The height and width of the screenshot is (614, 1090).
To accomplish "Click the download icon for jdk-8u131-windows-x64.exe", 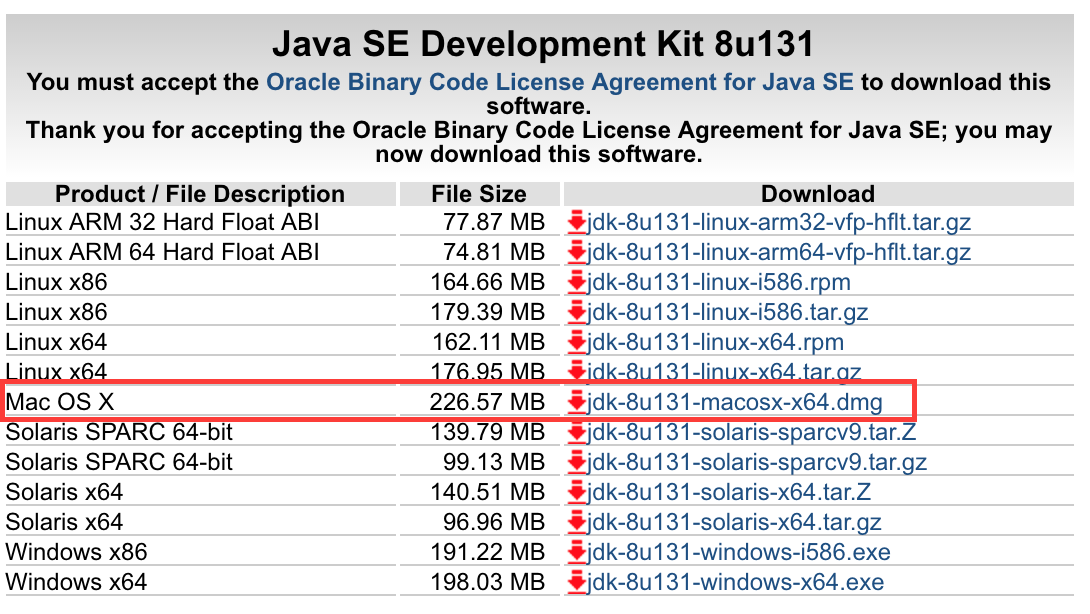I will (579, 582).
